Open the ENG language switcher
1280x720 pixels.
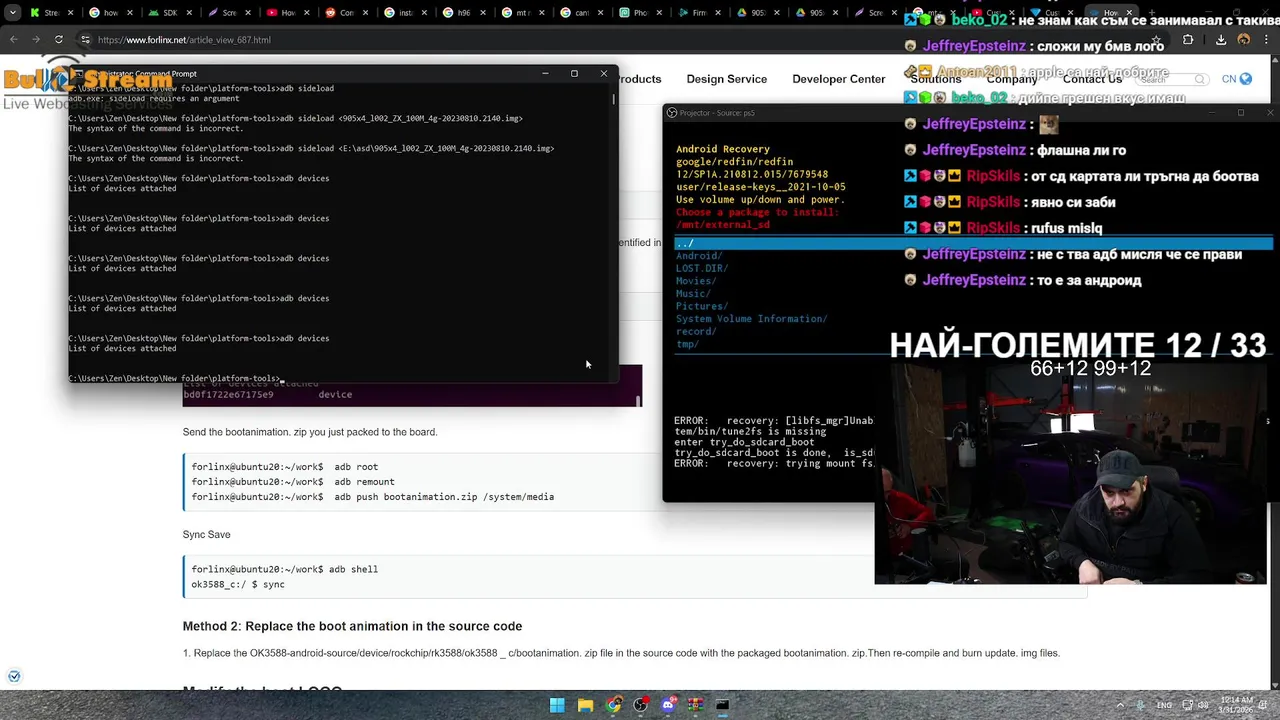pos(1164,705)
